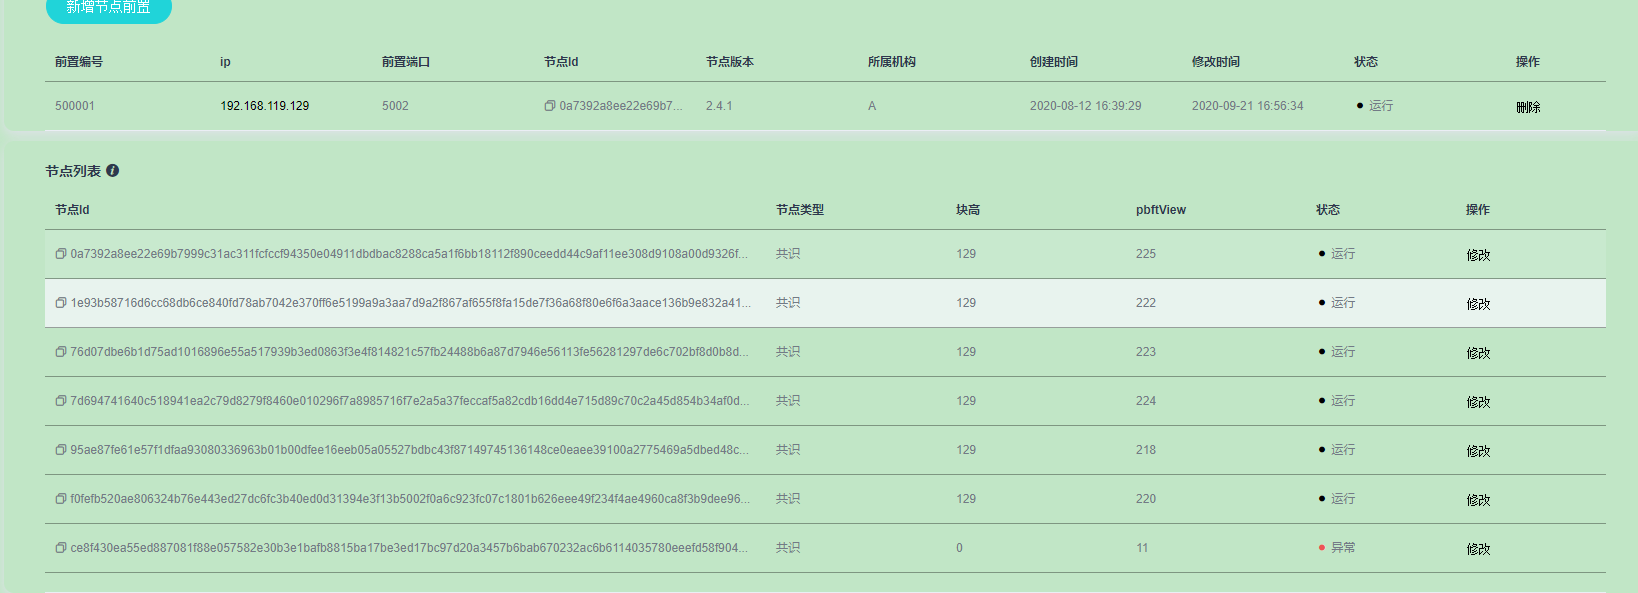The image size is (1638, 593).
Task: Copy node Id 0a7392a8ee22e69b7 in front table
Action: pyautogui.click(x=549, y=106)
